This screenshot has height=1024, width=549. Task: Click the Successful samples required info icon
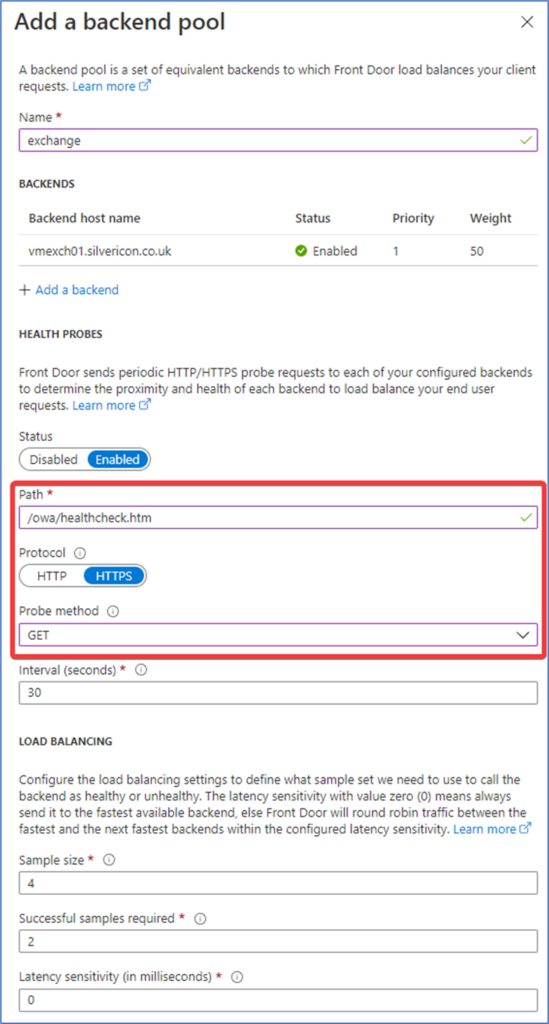point(200,919)
